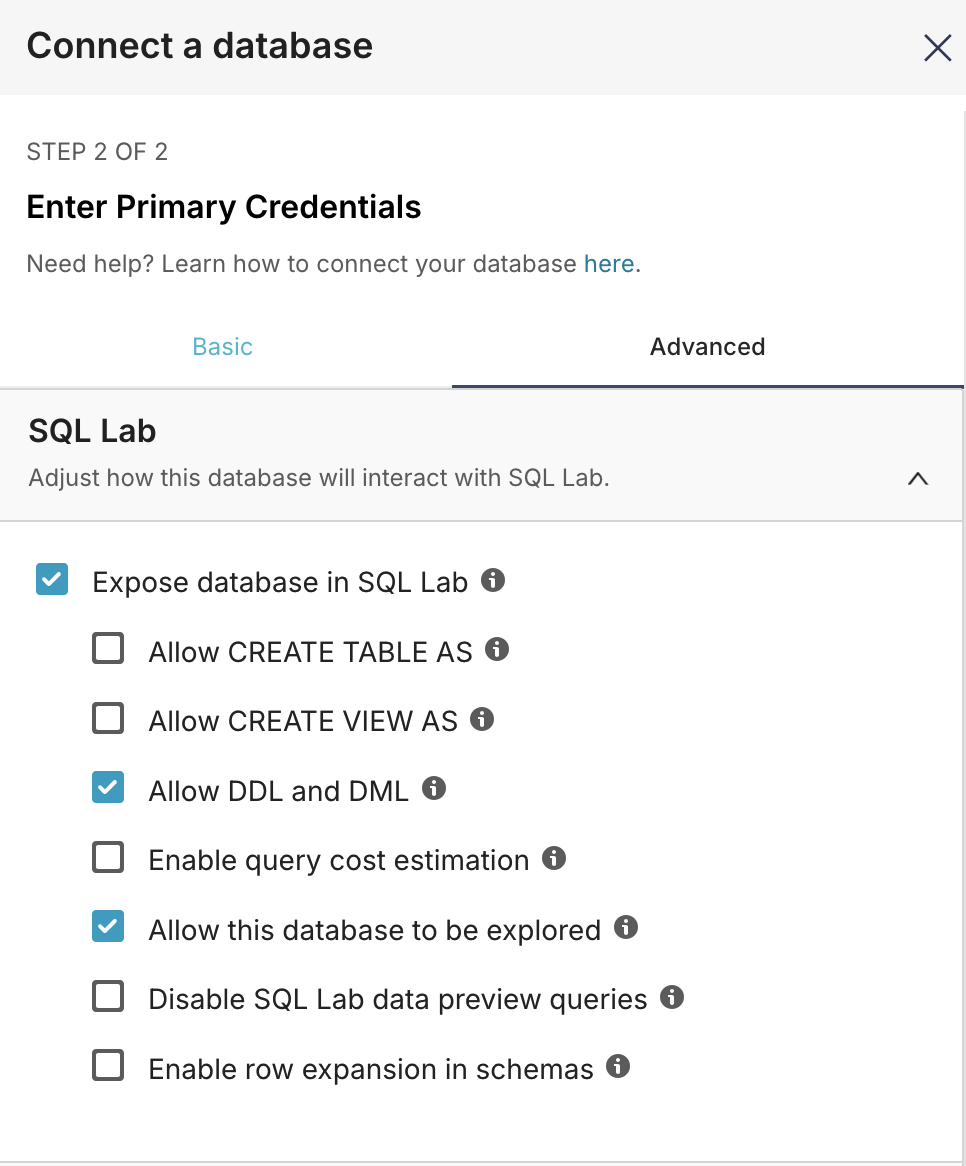The width and height of the screenshot is (966, 1166).
Task: Check the Allow CREATE VIEW AS checkbox
Action: click(108, 719)
